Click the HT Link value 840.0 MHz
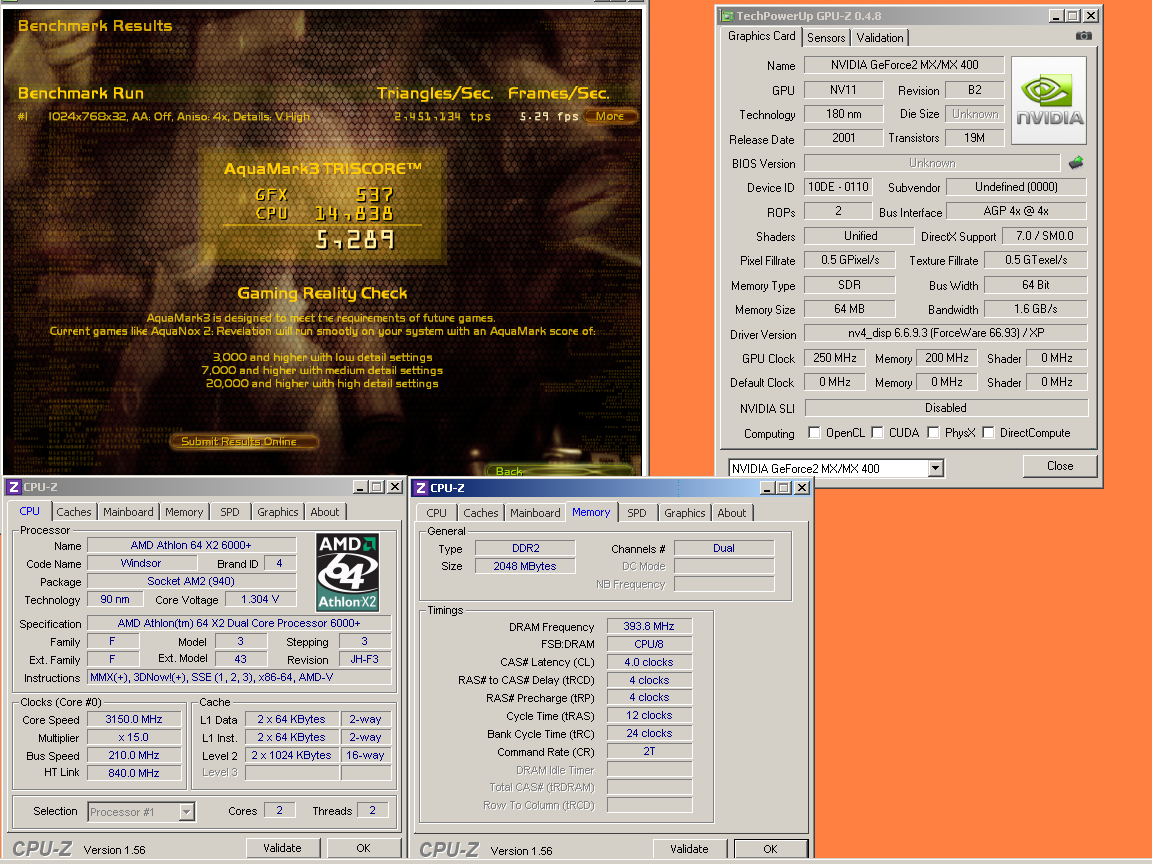This screenshot has width=1152, height=864. 134,773
